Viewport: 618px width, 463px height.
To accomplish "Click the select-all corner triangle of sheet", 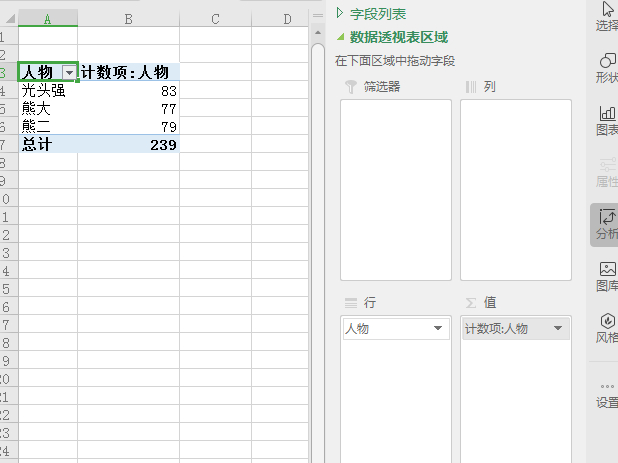I will point(10,19).
